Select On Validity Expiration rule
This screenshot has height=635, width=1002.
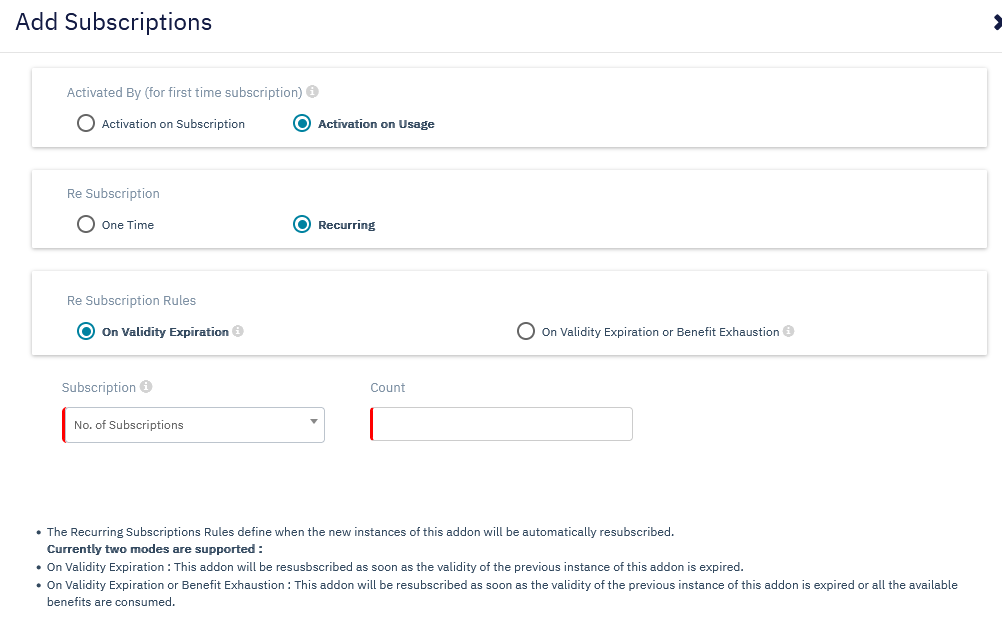pos(86,331)
